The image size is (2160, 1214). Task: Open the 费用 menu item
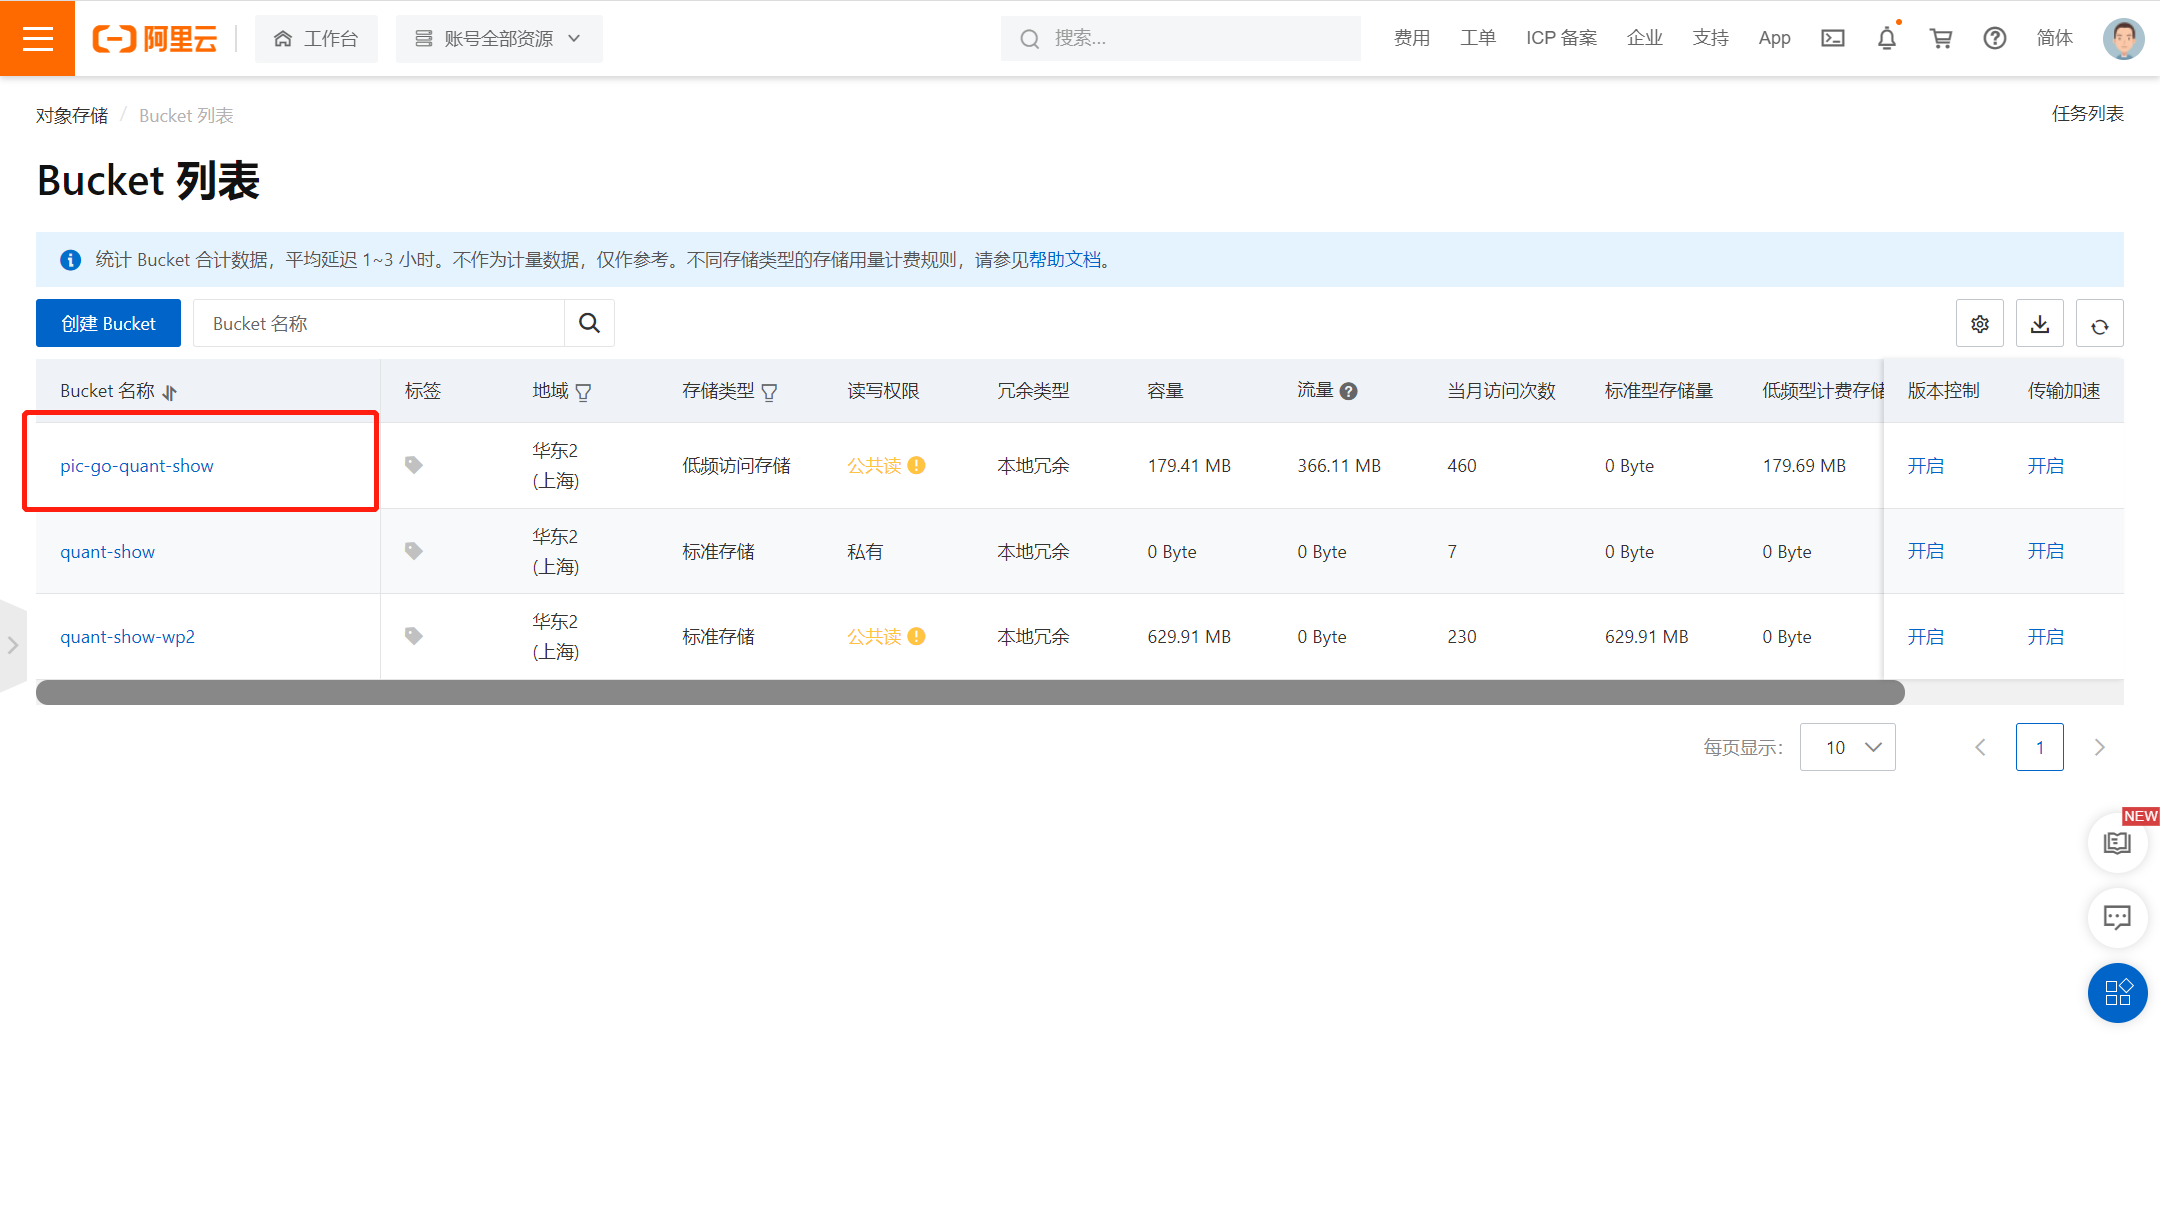tap(1411, 38)
